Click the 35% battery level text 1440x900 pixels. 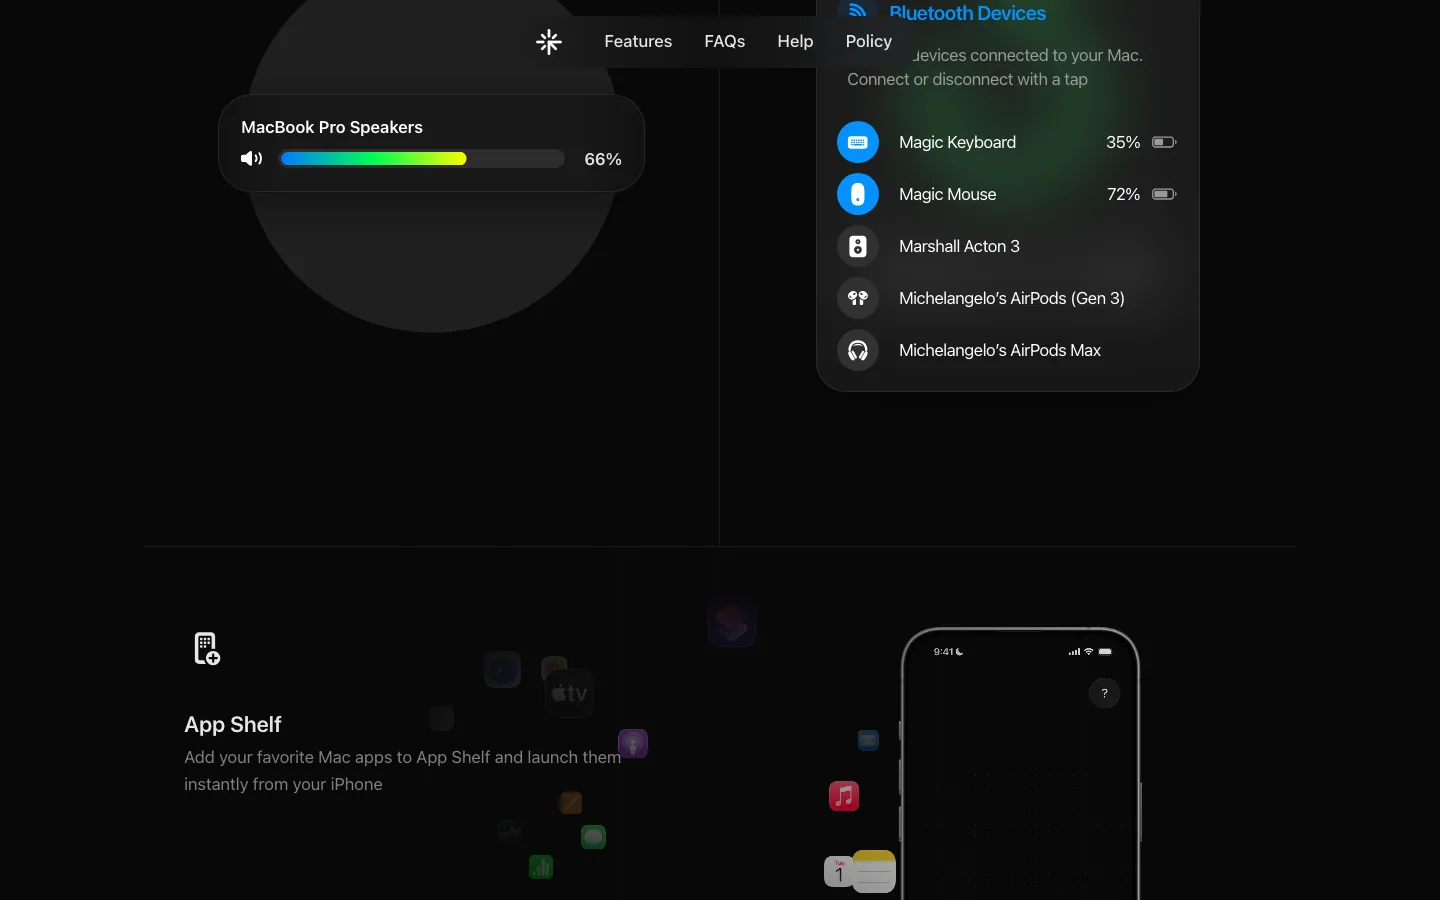tap(1123, 142)
